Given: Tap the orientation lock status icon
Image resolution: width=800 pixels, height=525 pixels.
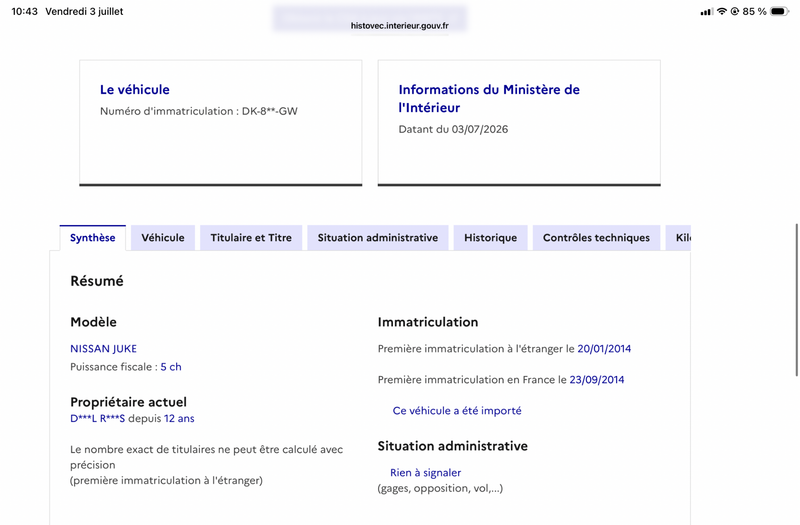Looking at the screenshot, I should (x=735, y=11).
